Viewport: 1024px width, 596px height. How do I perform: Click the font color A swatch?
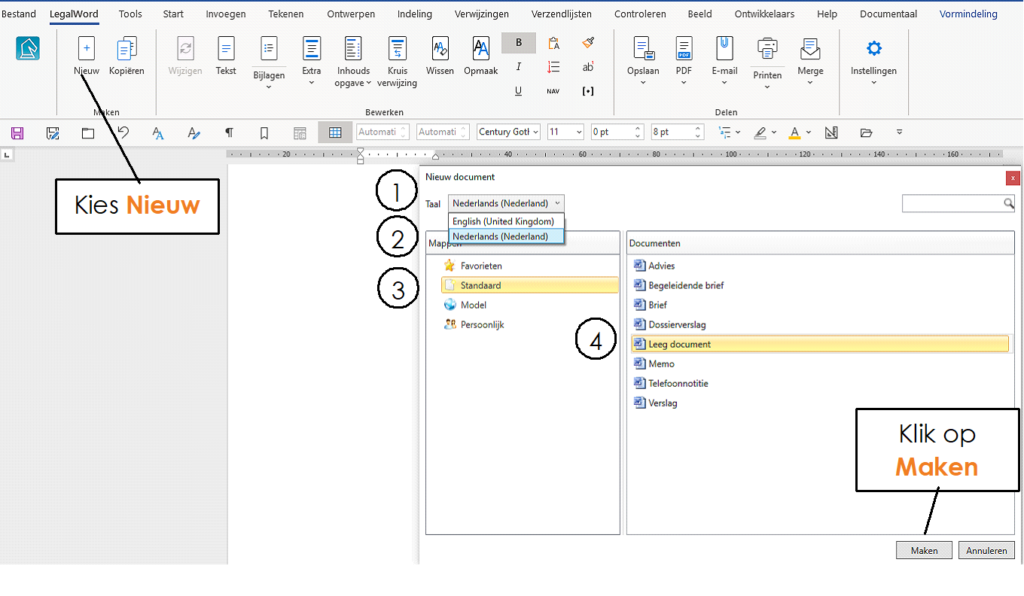[794, 133]
